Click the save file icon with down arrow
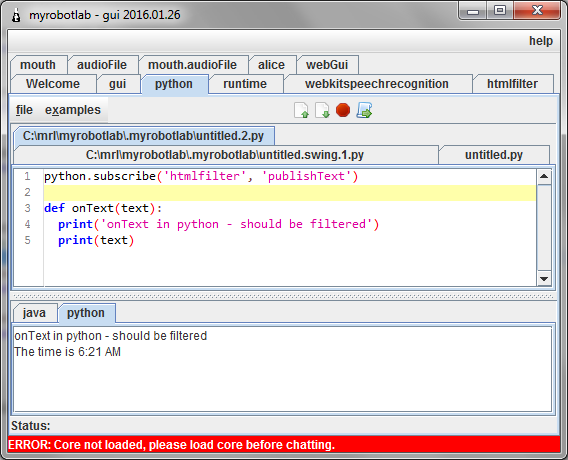Viewport: 568px width, 460px height. pyautogui.click(x=322, y=110)
